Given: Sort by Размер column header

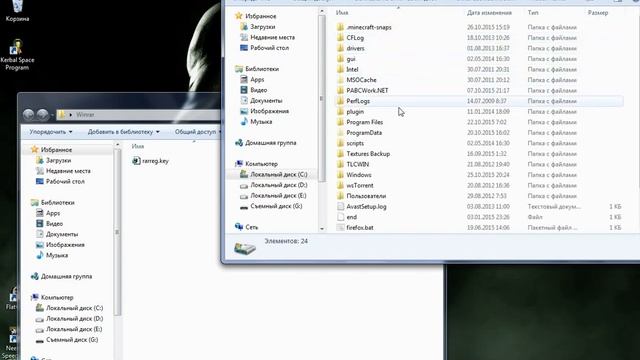Looking at the screenshot, I should pos(598,13).
